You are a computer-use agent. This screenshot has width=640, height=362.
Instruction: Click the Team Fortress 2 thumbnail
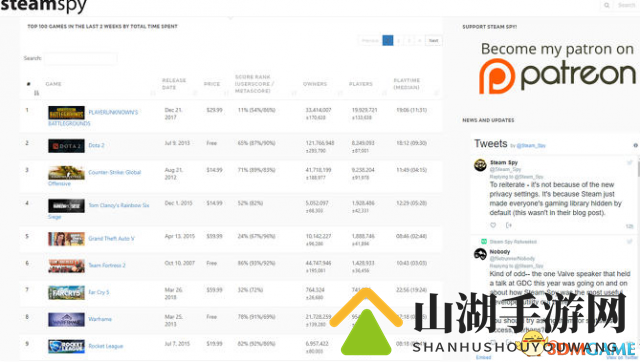(x=66, y=266)
